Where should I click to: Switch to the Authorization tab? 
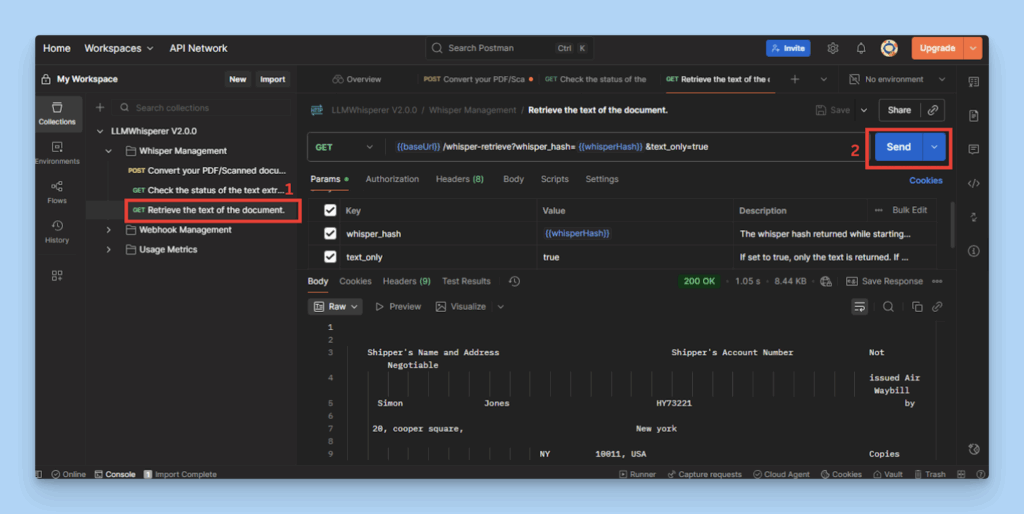click(392, 179)
